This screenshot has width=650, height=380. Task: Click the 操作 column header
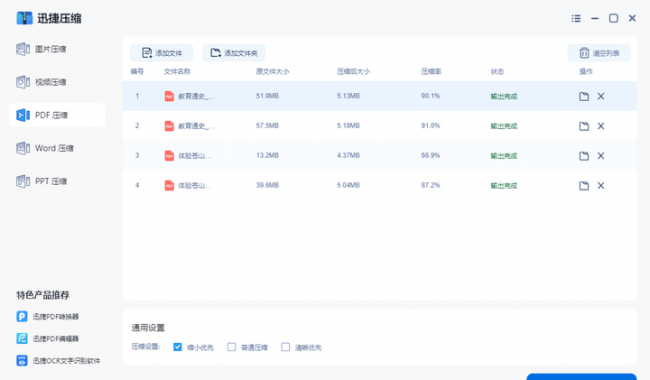pos(586,72)
